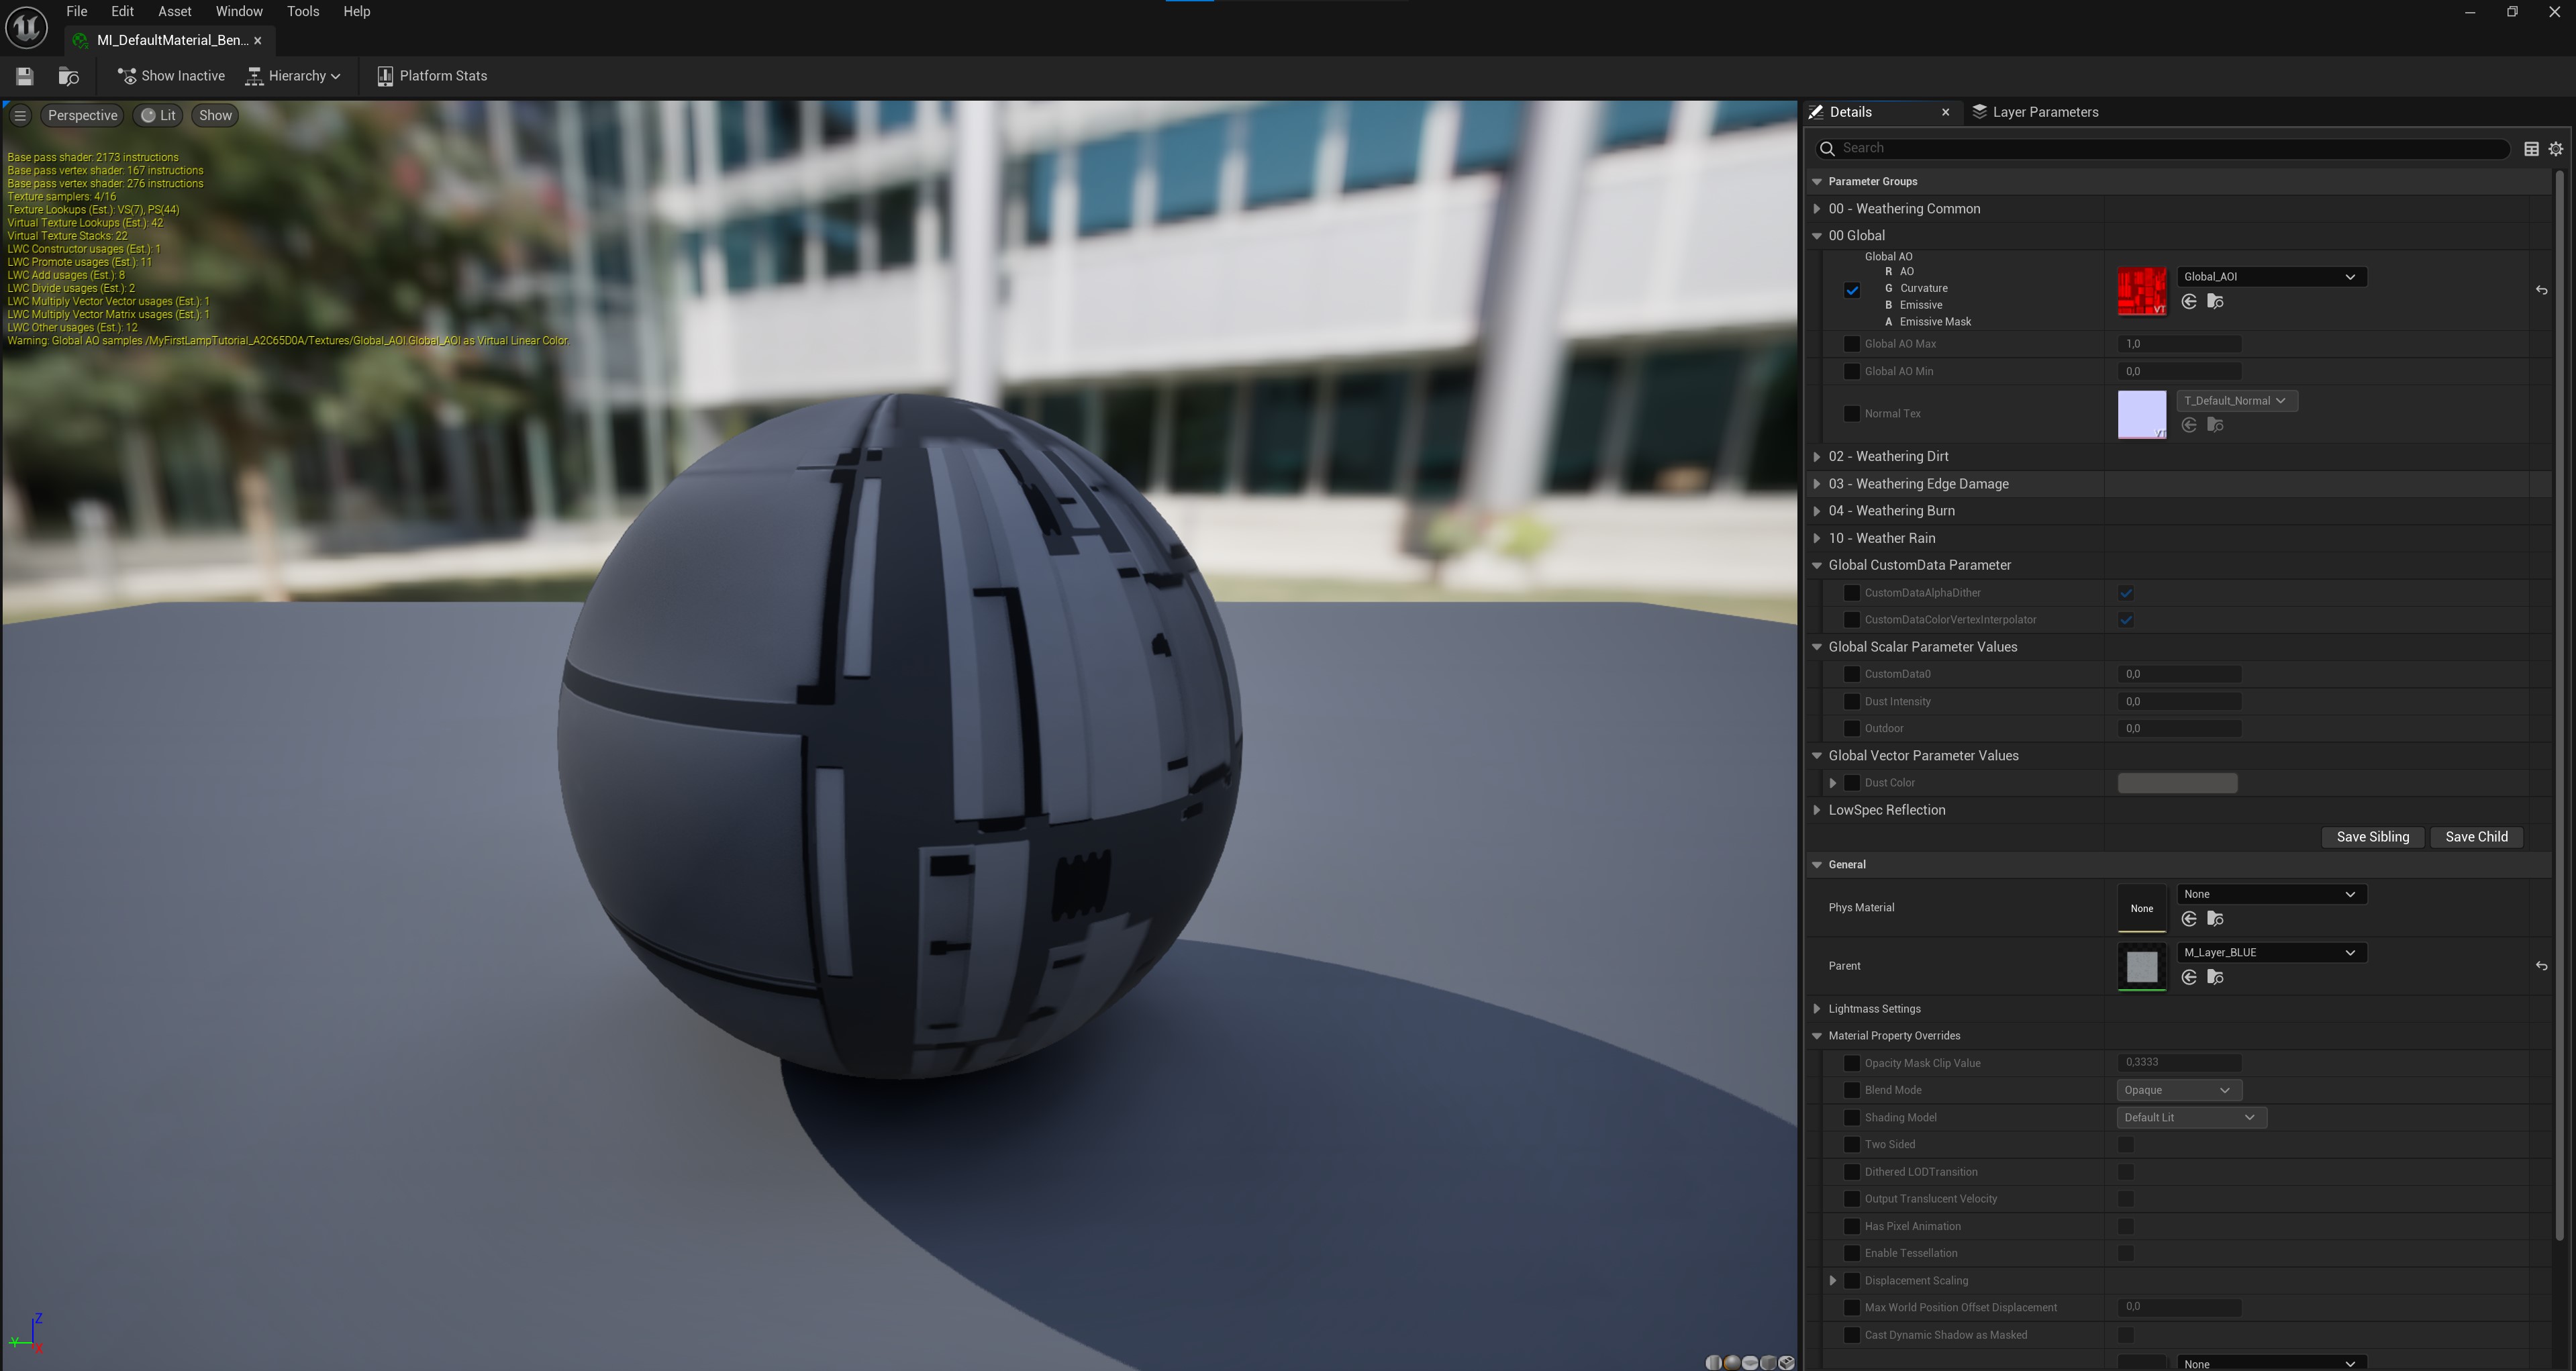
Task: Open the Help menu
Action: [356, 12]
